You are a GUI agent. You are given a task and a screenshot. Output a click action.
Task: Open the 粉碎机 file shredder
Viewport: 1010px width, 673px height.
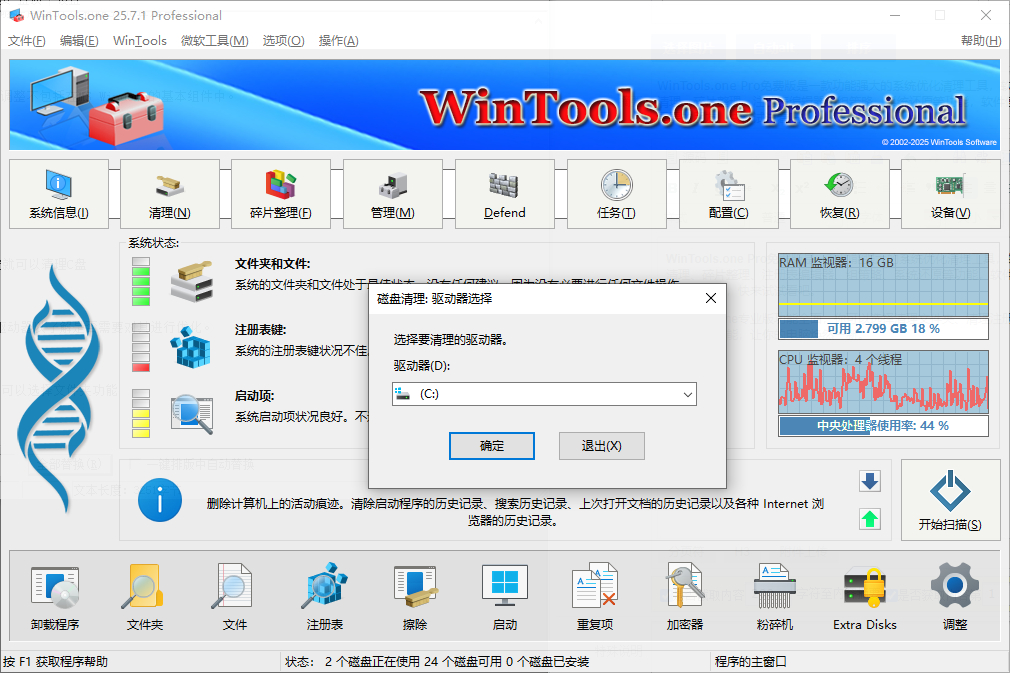click(x=774, y=597)
